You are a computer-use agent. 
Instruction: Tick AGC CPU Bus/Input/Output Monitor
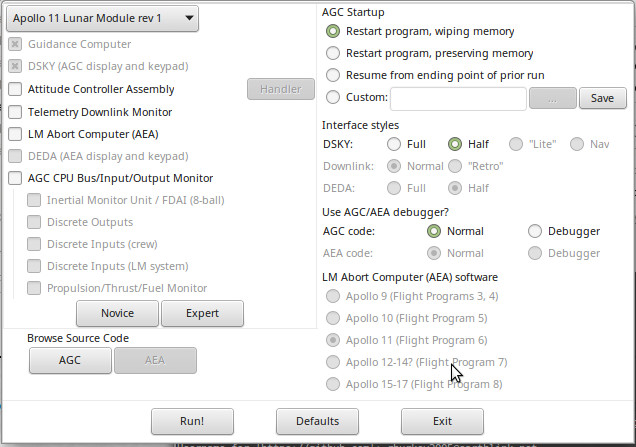coord(15,178)
